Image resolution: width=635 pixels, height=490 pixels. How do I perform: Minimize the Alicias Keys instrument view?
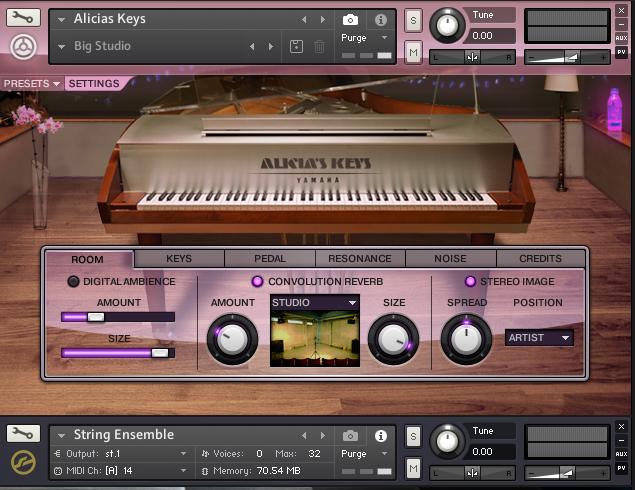[x=621, y=25]
